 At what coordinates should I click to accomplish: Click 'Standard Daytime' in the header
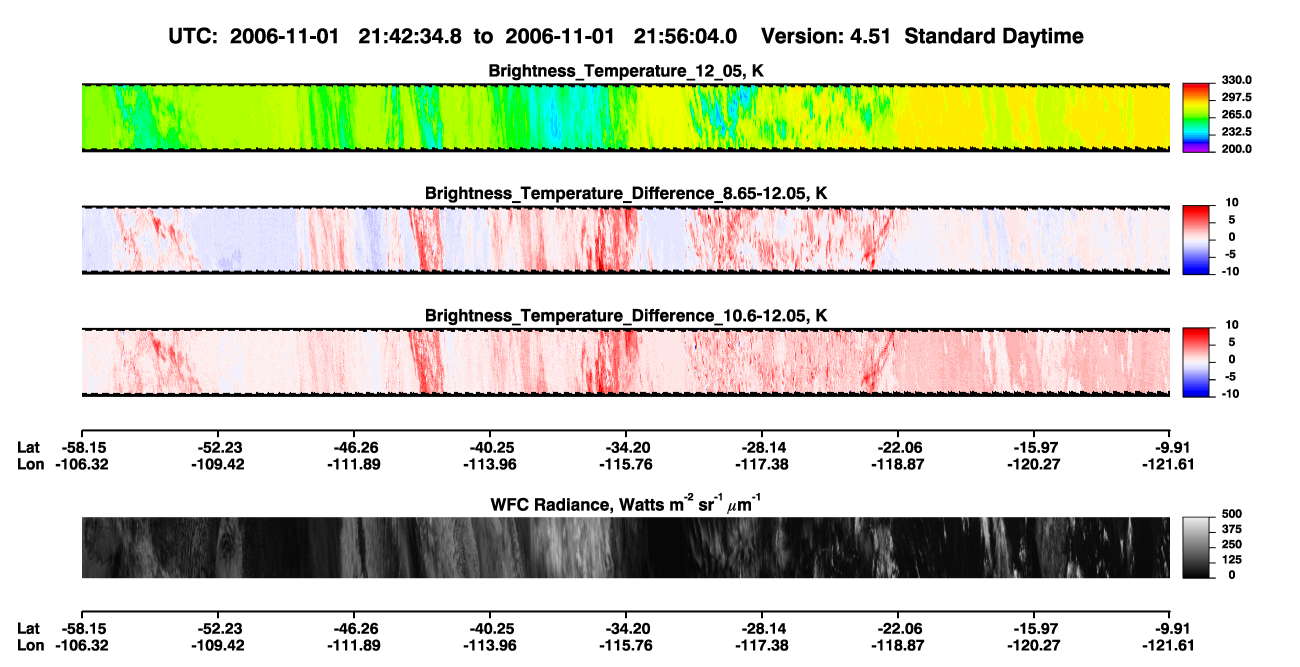[x=992, y=36]
